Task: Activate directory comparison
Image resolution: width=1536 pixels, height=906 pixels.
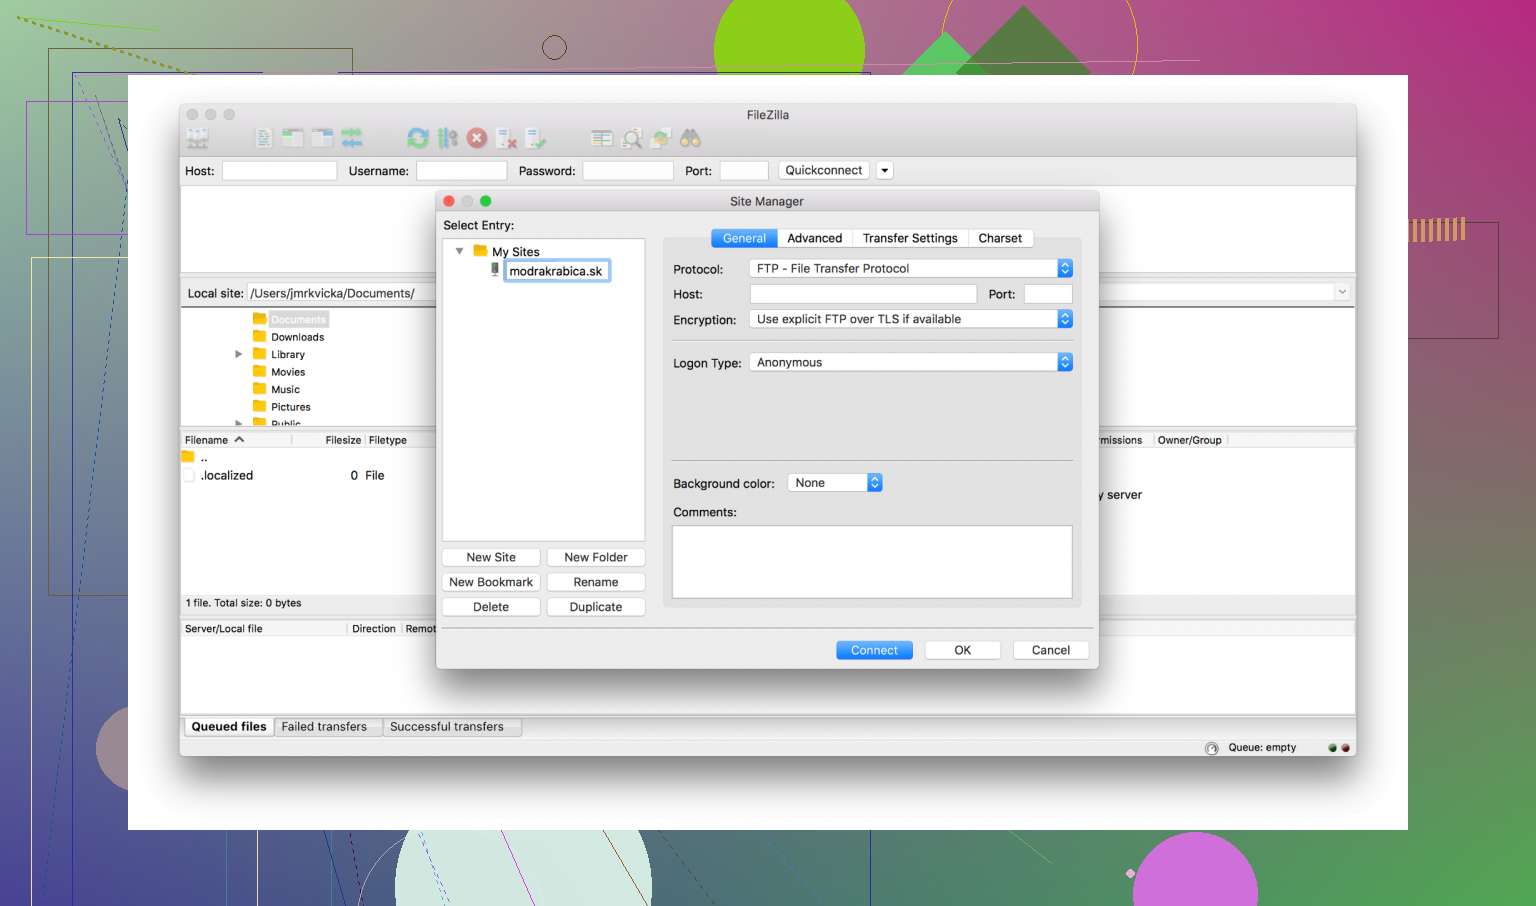Action: pos(601,137)
